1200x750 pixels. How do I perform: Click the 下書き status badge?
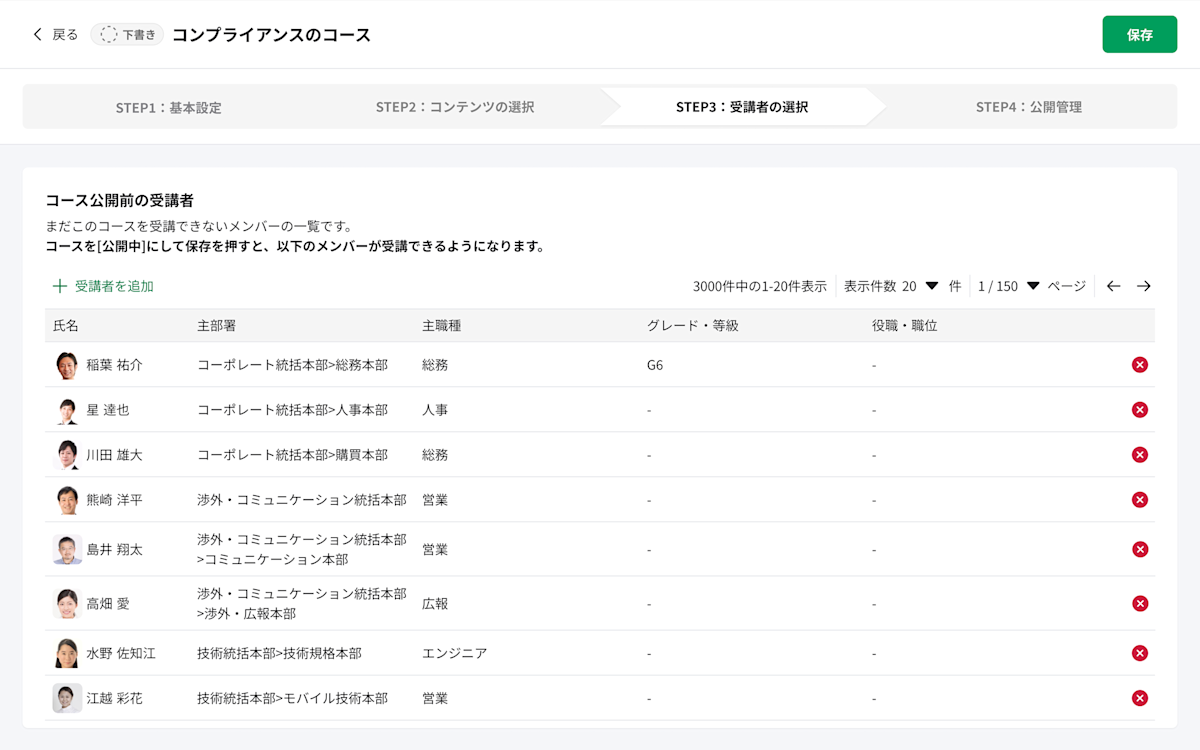[x=126, y=33]
